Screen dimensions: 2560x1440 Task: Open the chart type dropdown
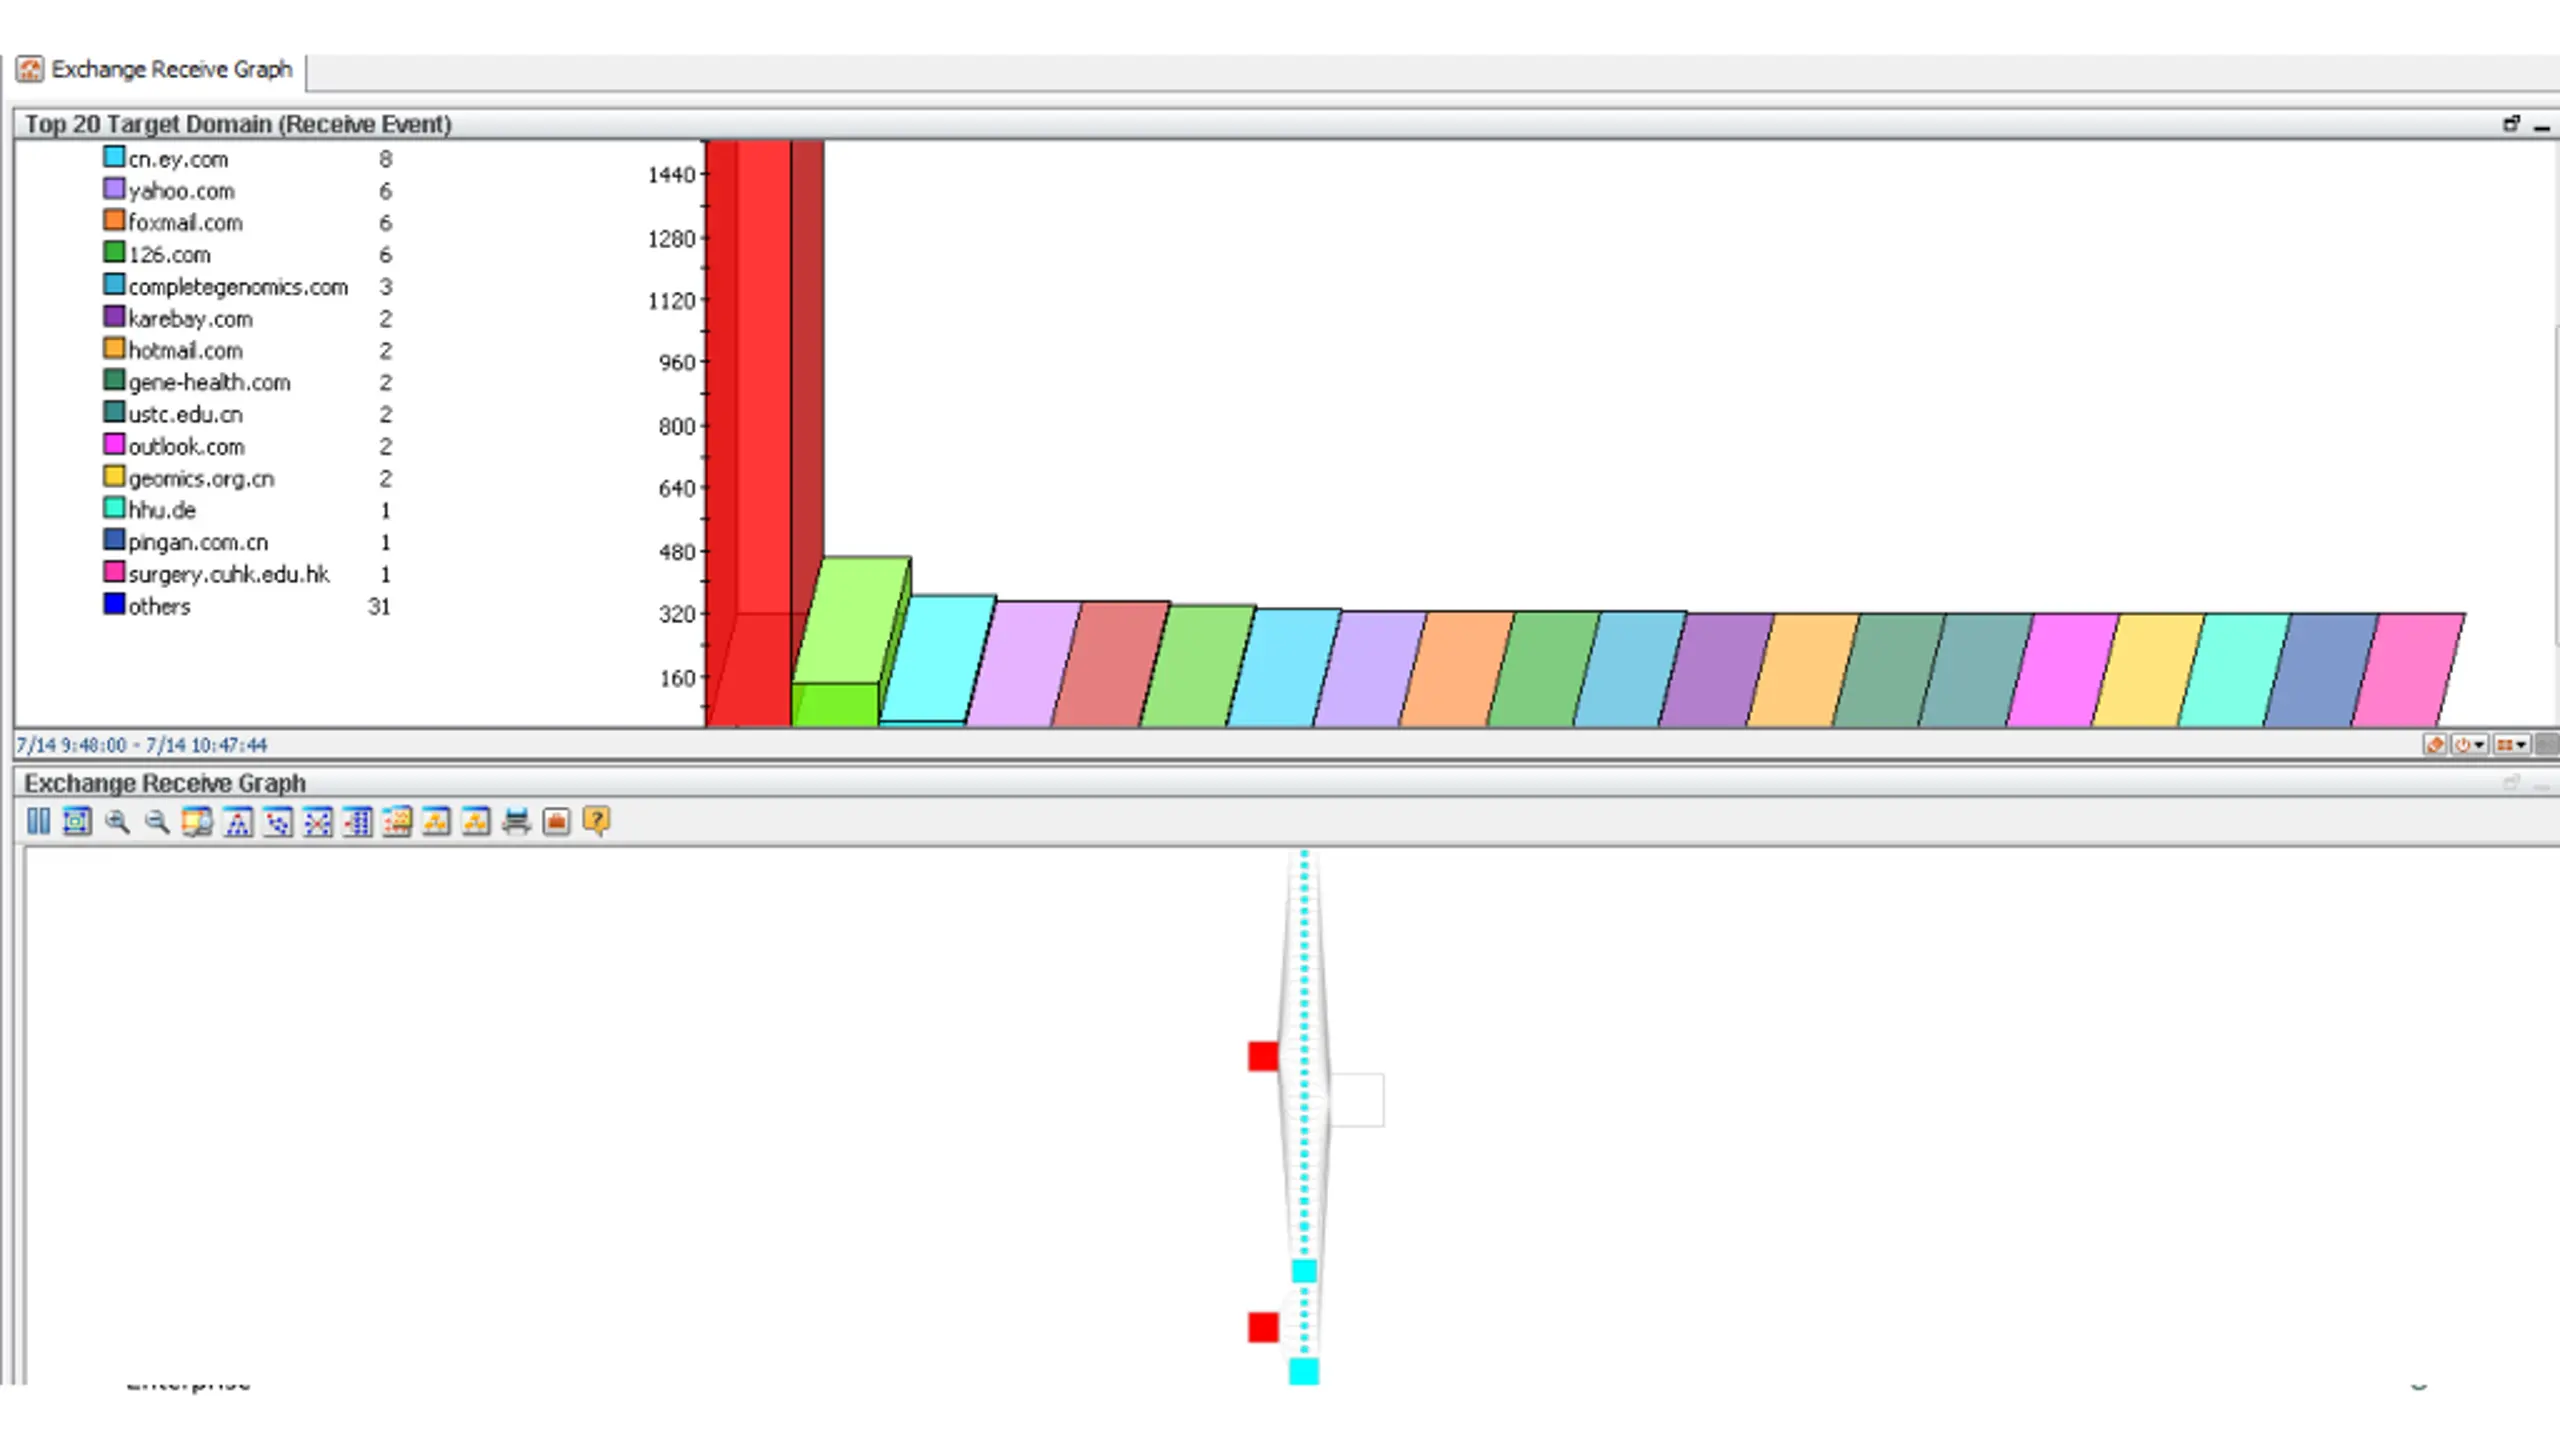click(x=2511, y=745)
